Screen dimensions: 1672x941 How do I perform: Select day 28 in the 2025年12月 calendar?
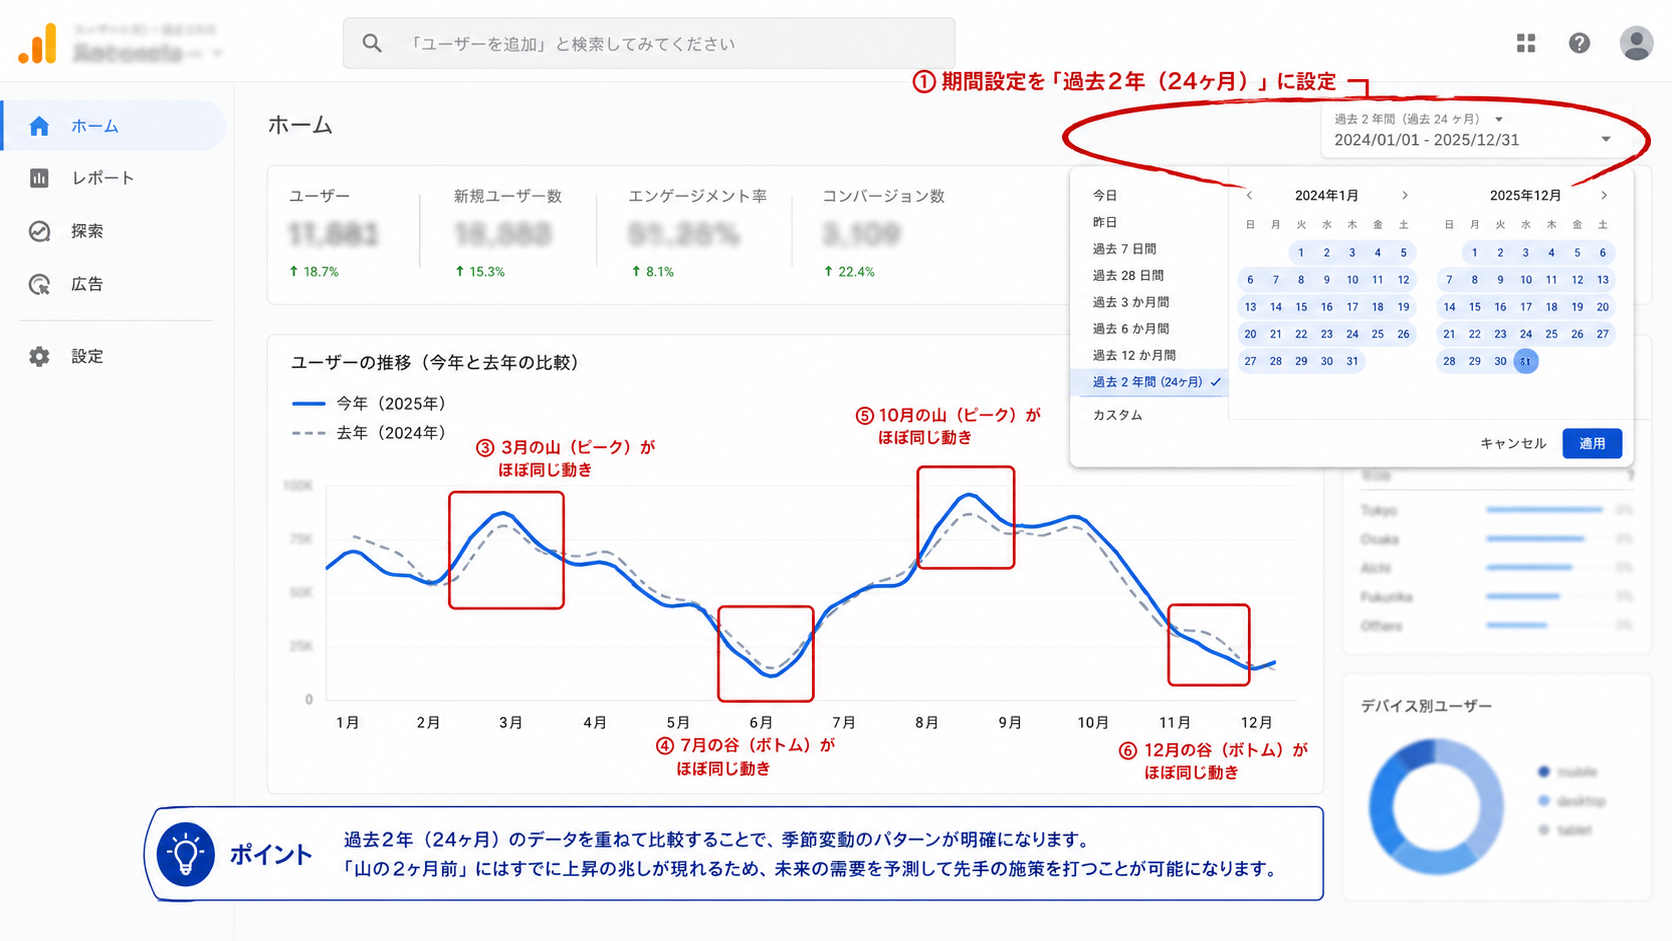(1449, 361)
